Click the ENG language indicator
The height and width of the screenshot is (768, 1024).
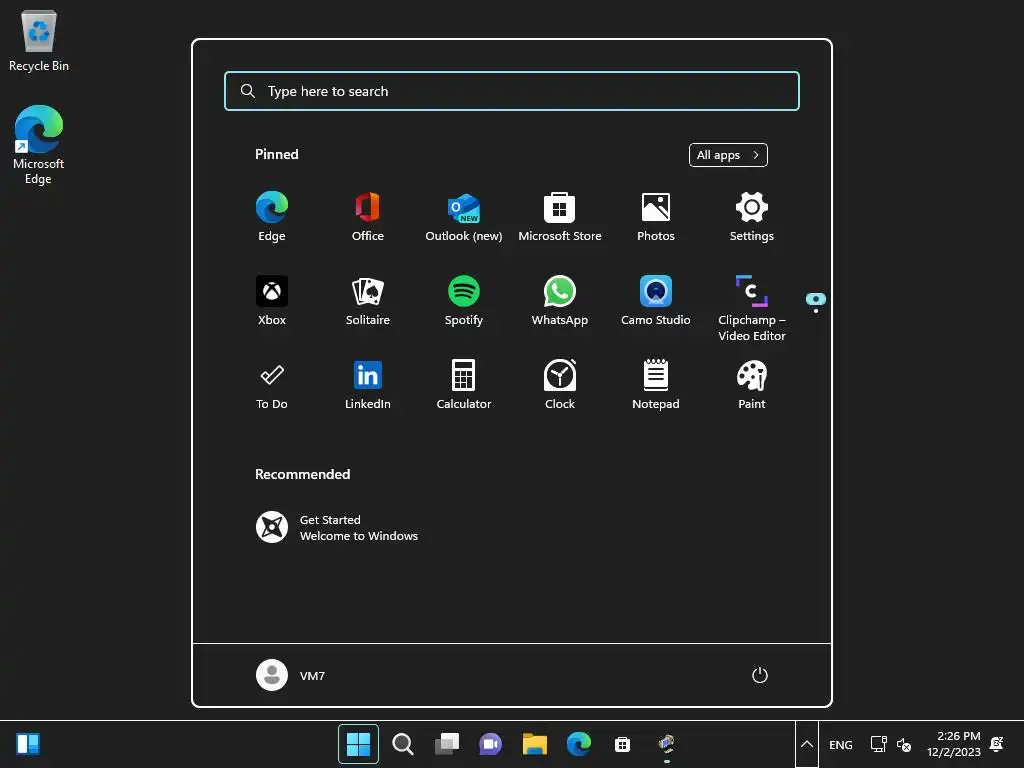point(840,744)
